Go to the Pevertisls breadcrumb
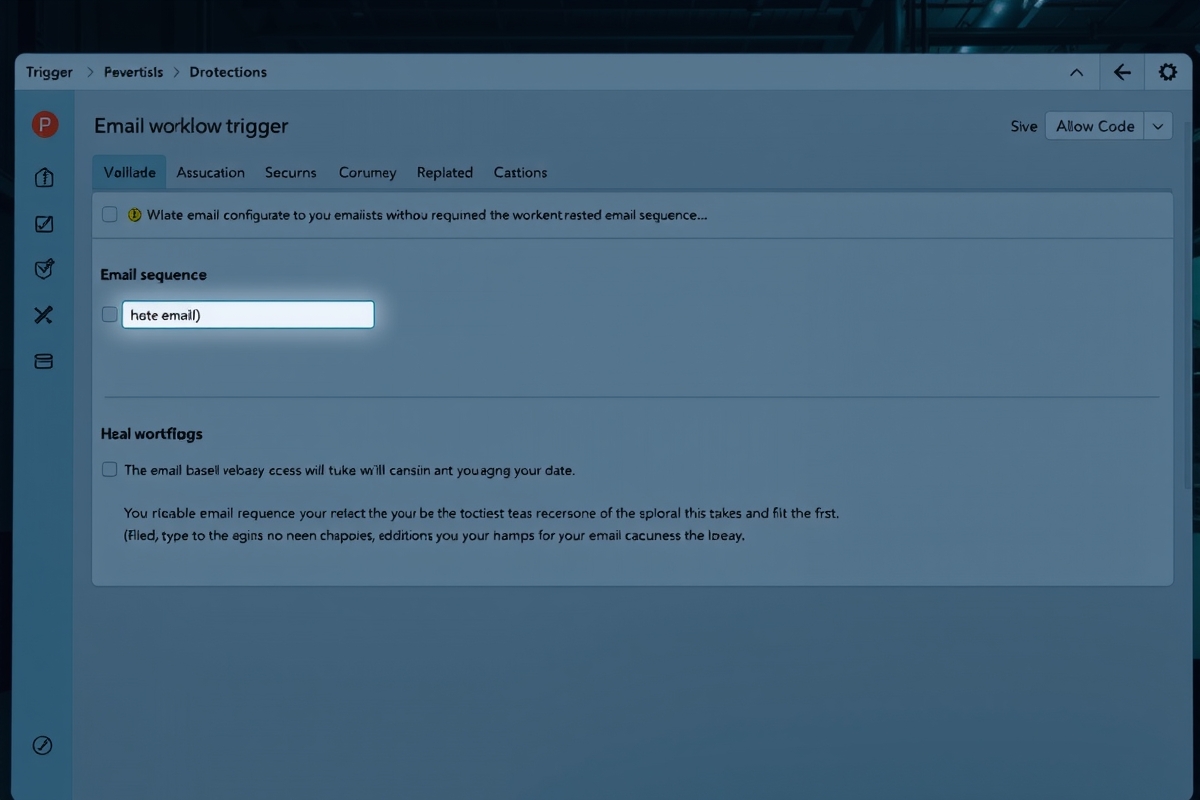 [133, 72]
